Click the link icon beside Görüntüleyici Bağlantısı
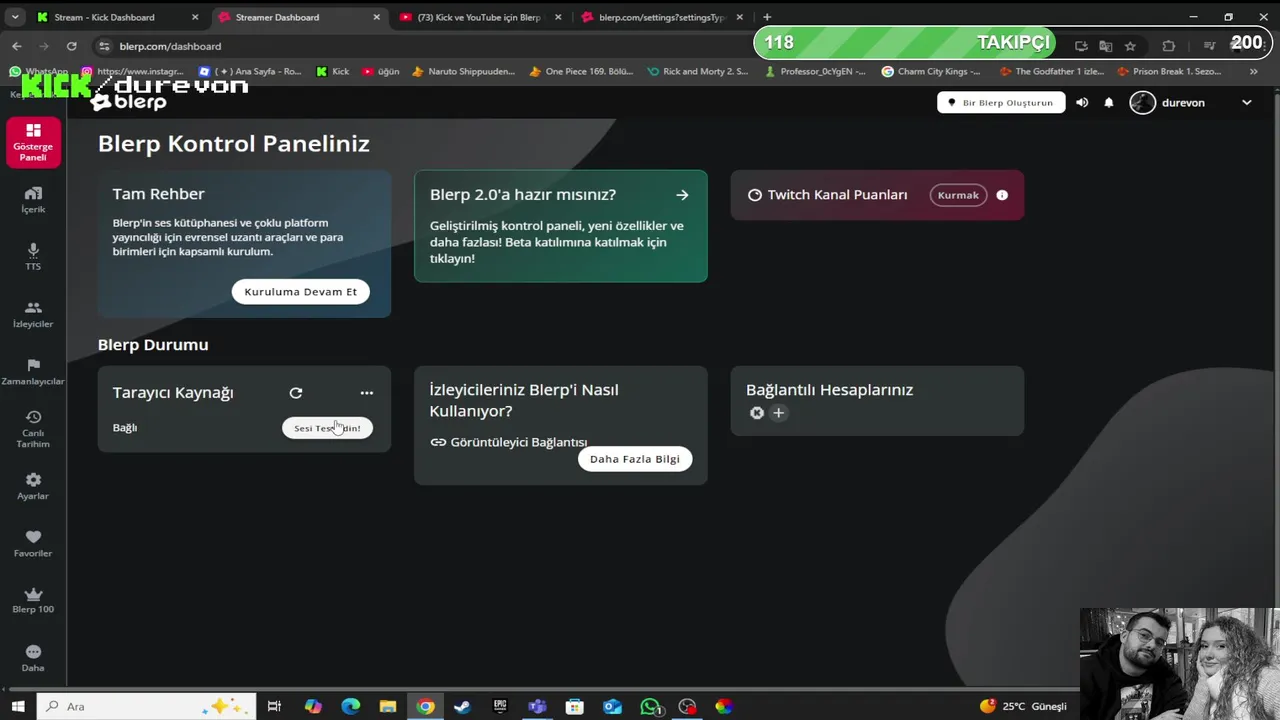The image size is (1280, 720). coord(438,442)
